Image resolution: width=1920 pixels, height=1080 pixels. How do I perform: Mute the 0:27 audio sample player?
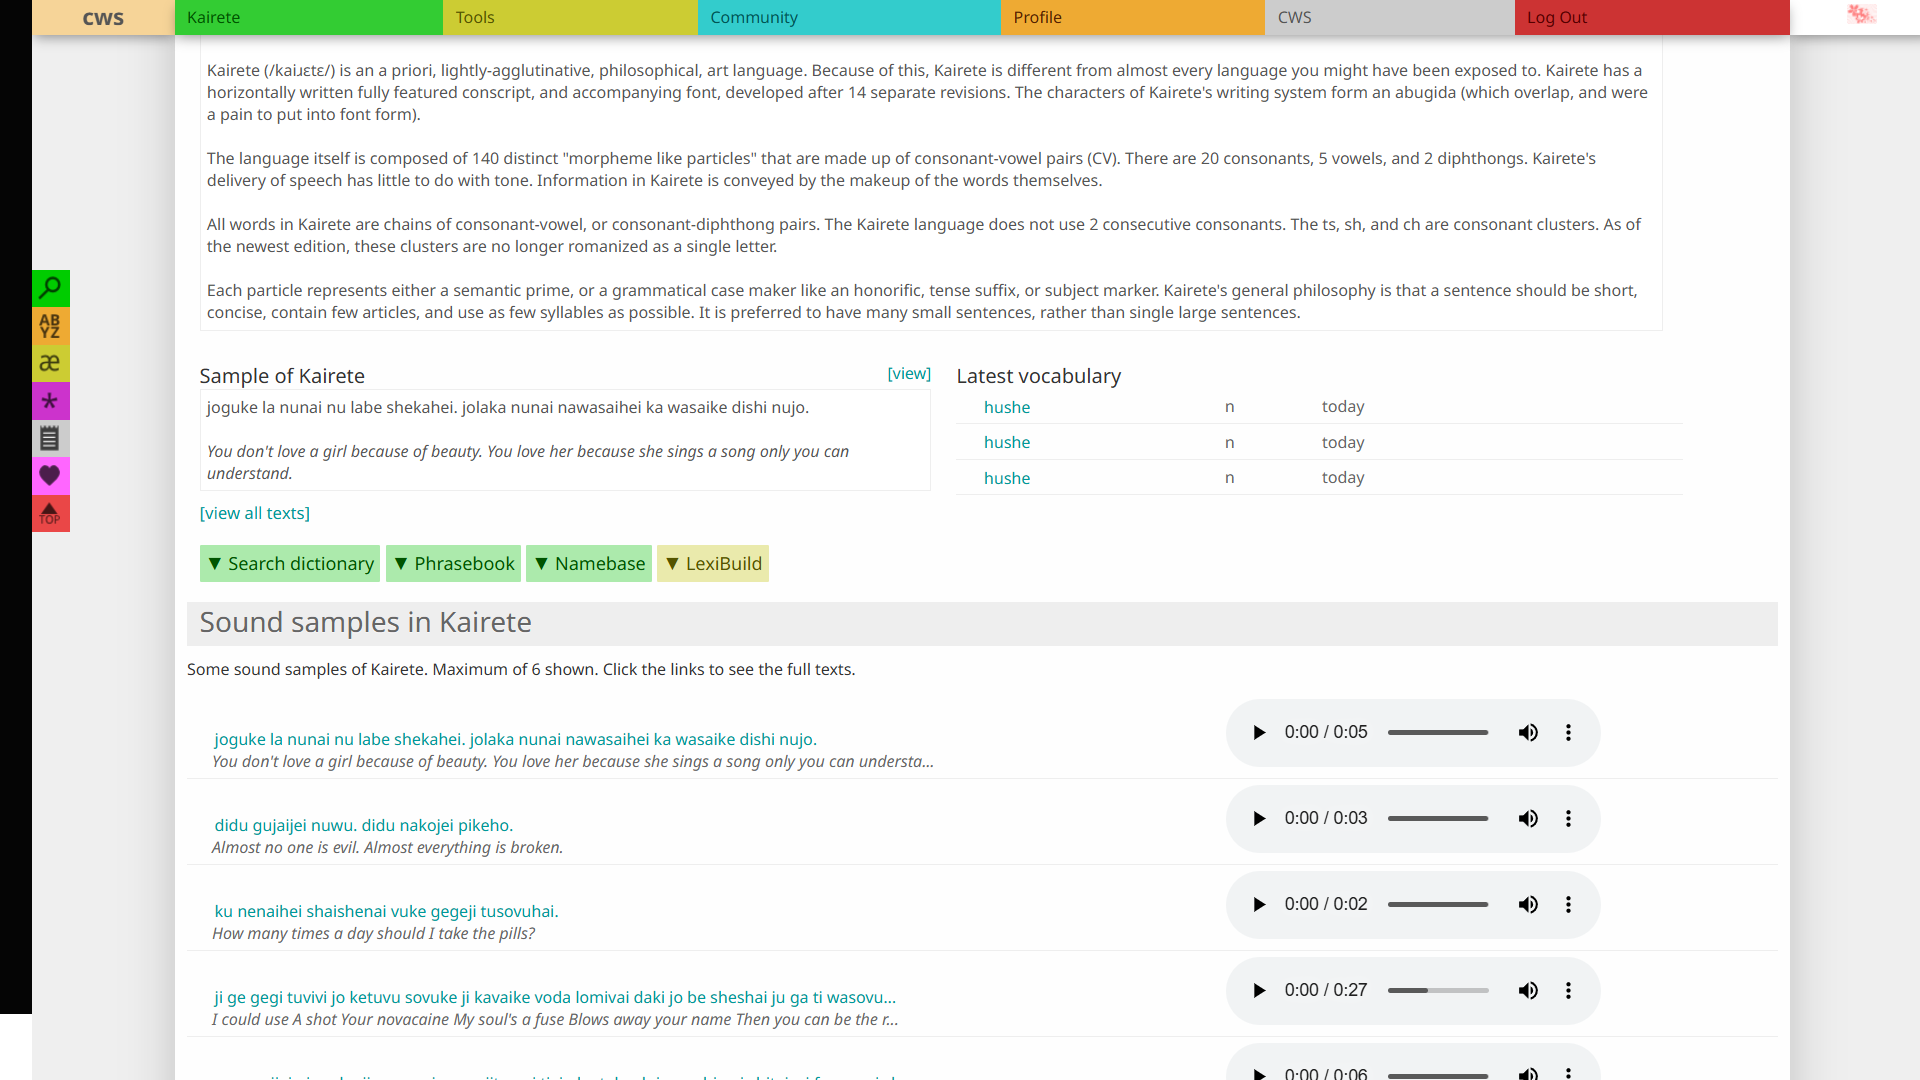click(x=1528, y=991)
